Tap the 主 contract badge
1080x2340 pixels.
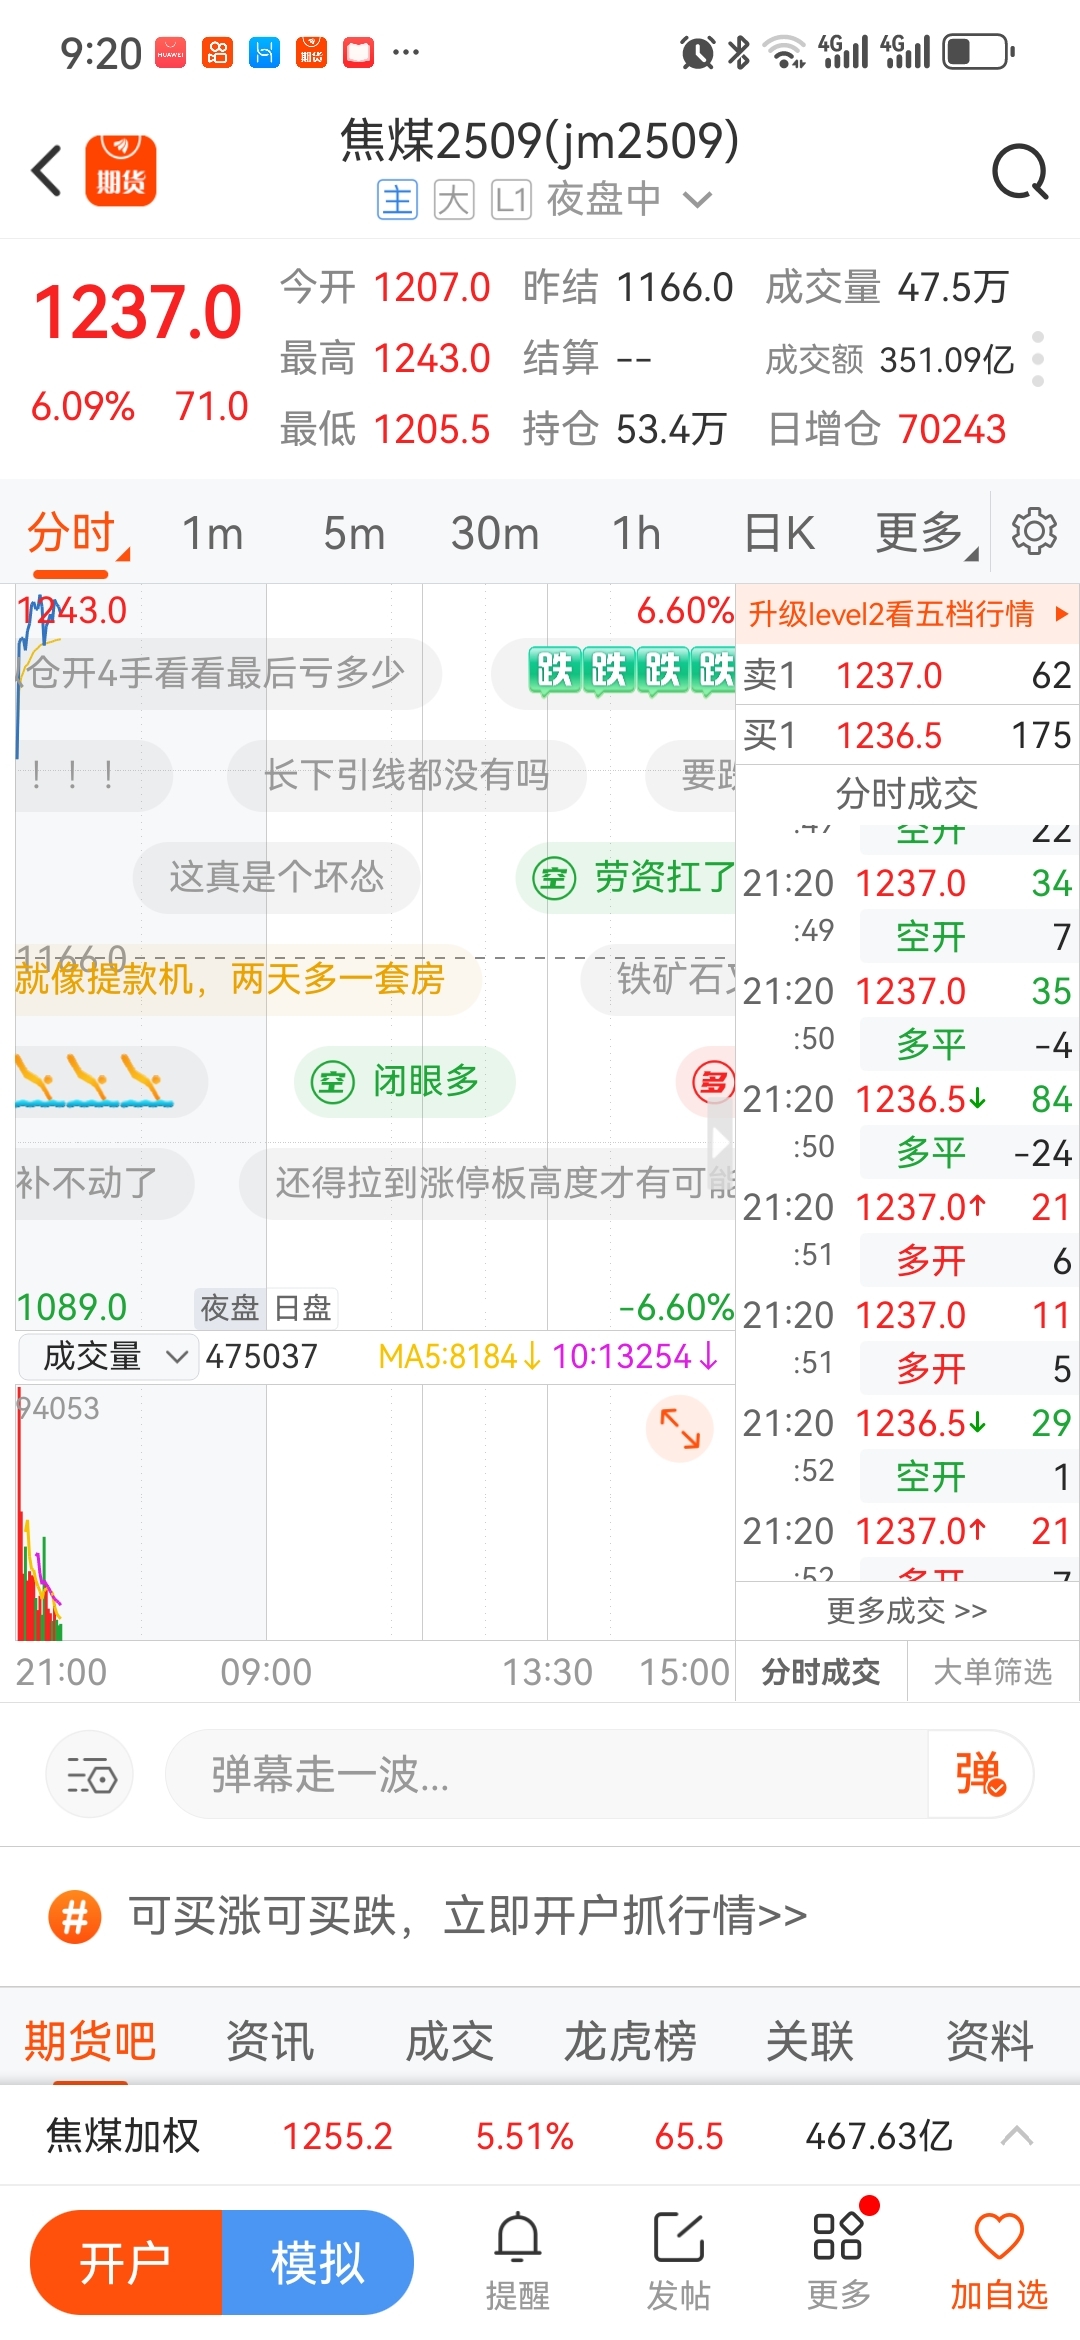pos(397,200)
